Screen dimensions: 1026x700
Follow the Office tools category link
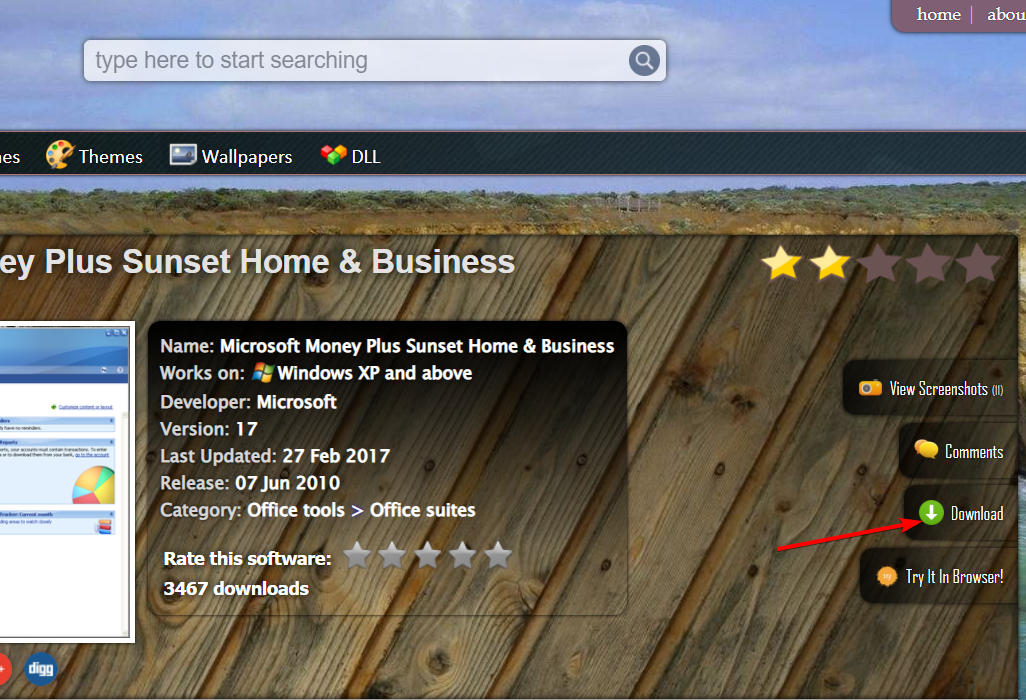(x=296, y=510)
